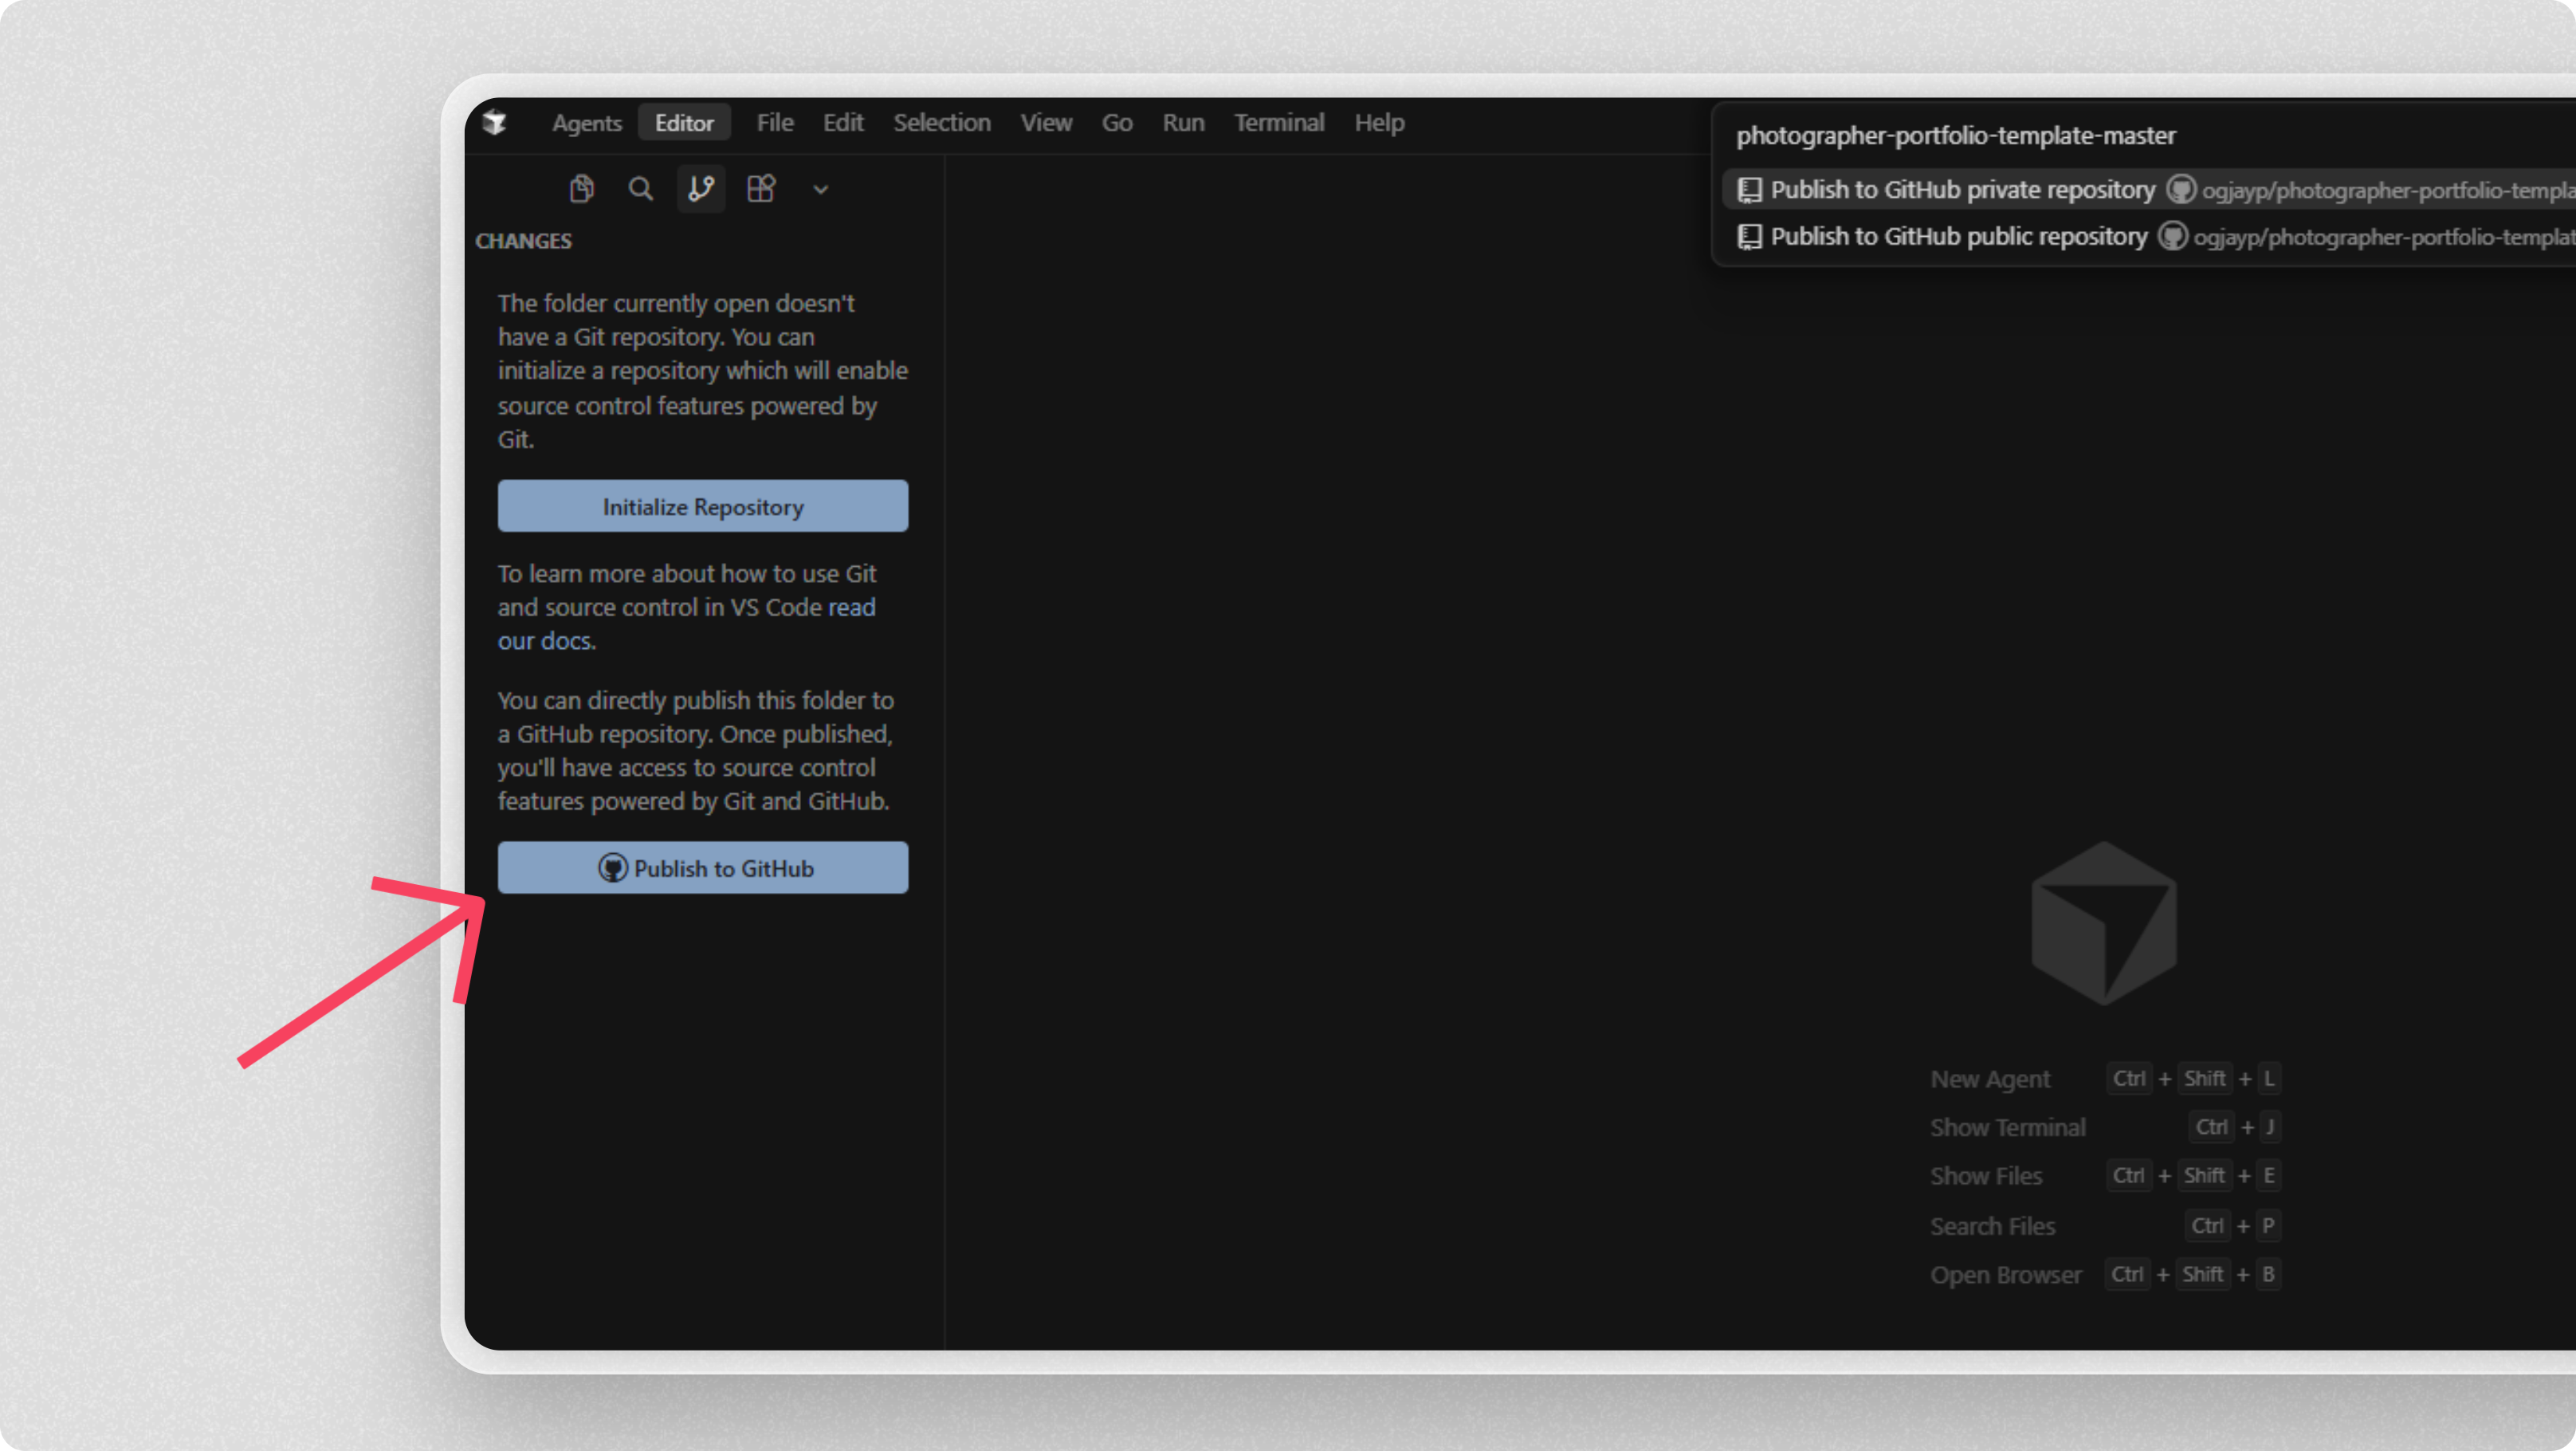The width and height of the screenshot is (2576, 1451).
Task: Select the Source Control branch icon
Action: coord(701,189)
